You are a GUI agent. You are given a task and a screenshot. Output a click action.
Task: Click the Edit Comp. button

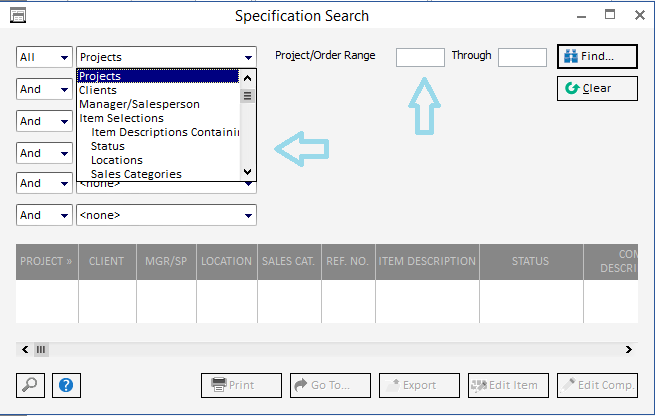[597, 385]
